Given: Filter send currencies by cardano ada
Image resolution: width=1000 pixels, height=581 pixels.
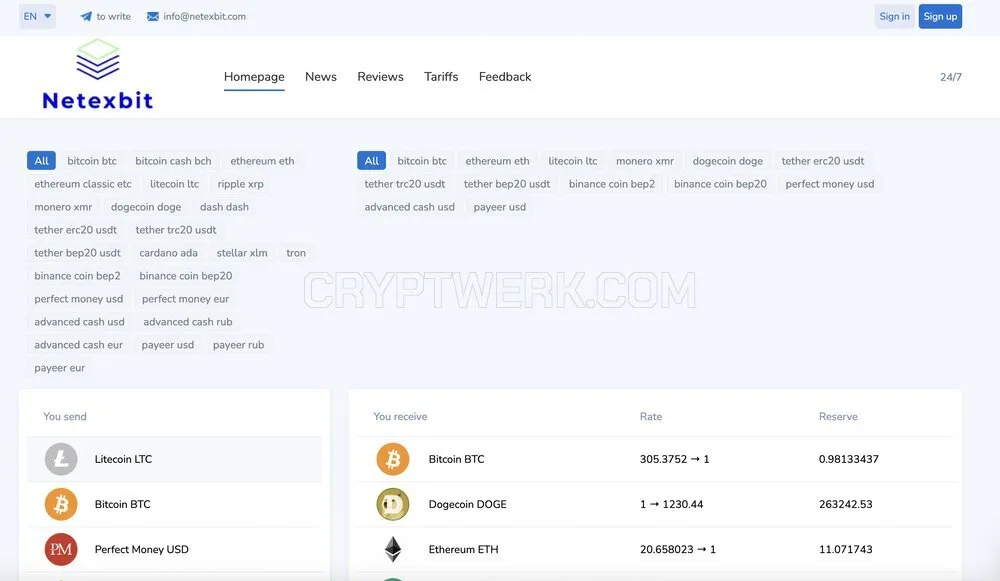Looking at the screenshot, I should [x=168, y=253].
